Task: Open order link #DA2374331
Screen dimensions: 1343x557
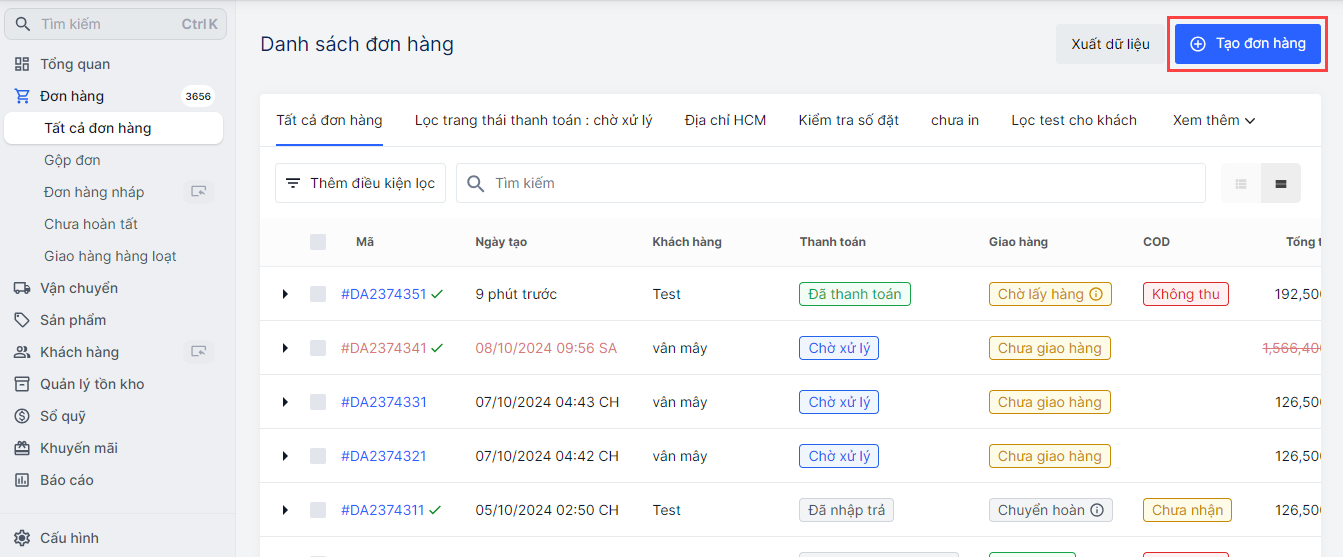Action: pos(384,402)
